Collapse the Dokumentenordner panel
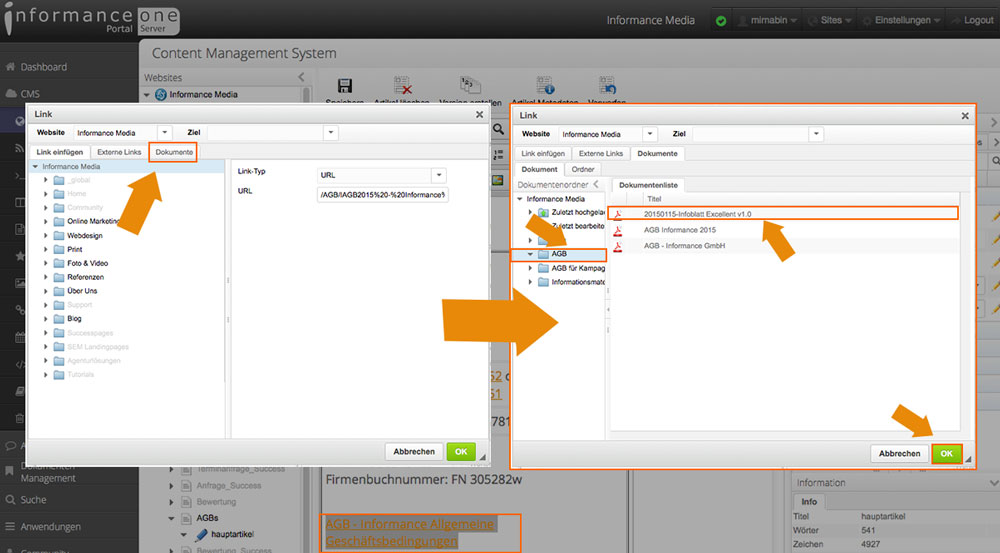This screenshot has height=553, width=1000. coord(596,184)
